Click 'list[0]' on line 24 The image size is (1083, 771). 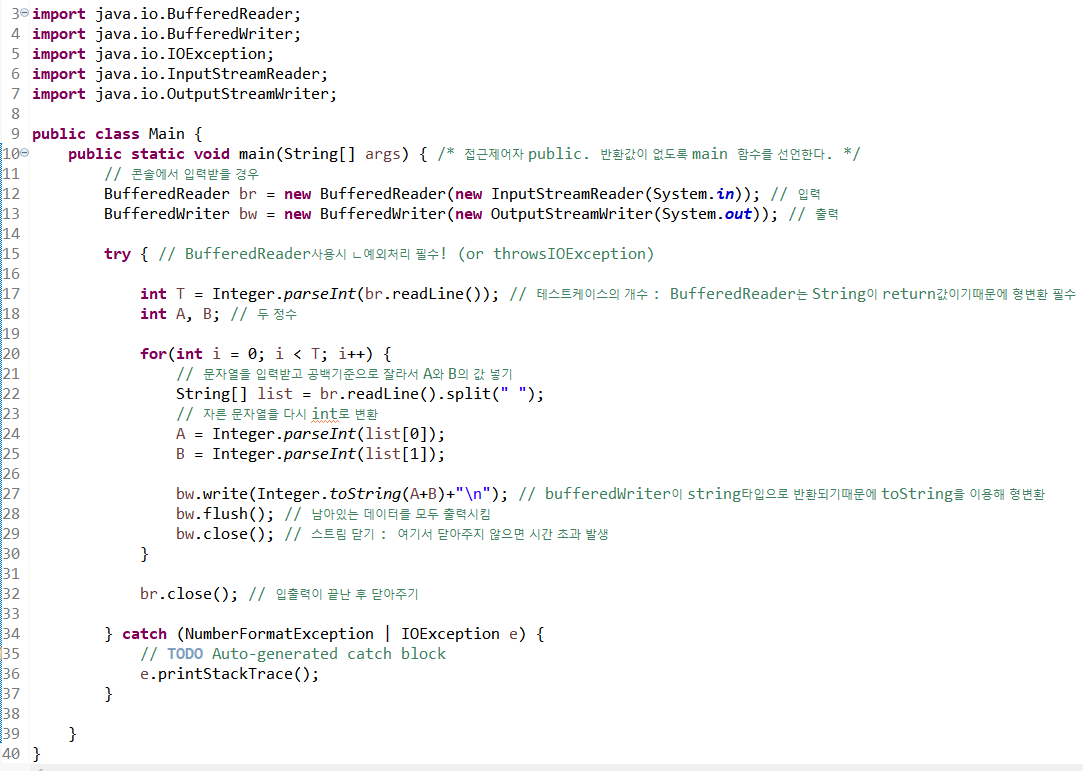tap(396, 435)
